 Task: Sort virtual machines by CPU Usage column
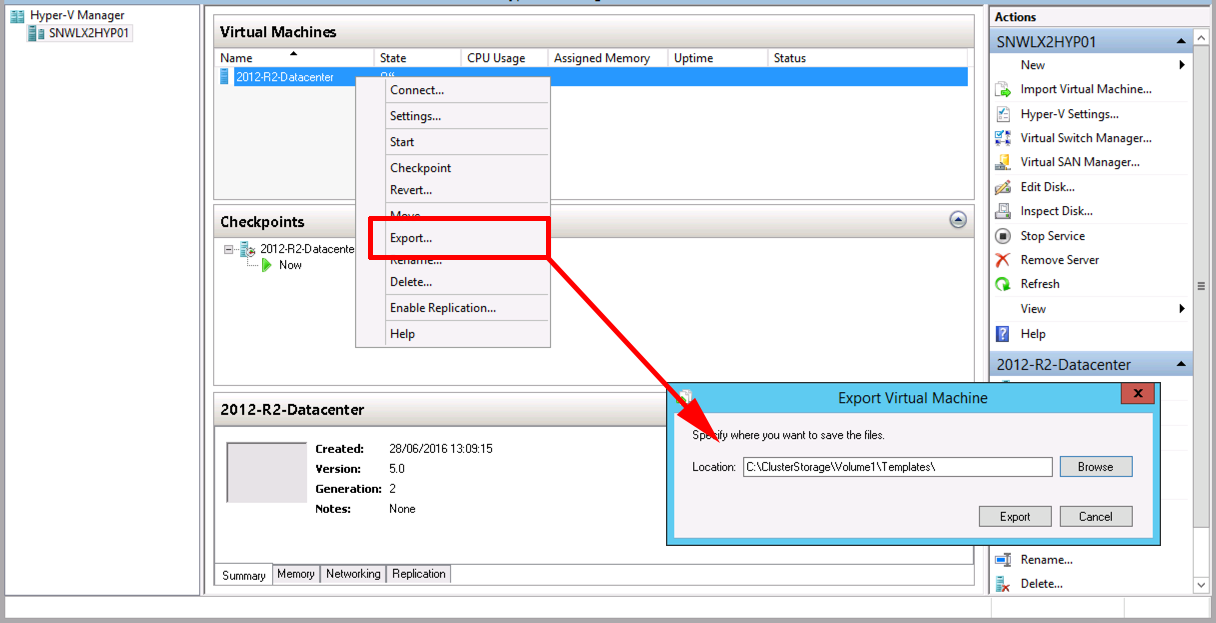[x=505, y=58]
